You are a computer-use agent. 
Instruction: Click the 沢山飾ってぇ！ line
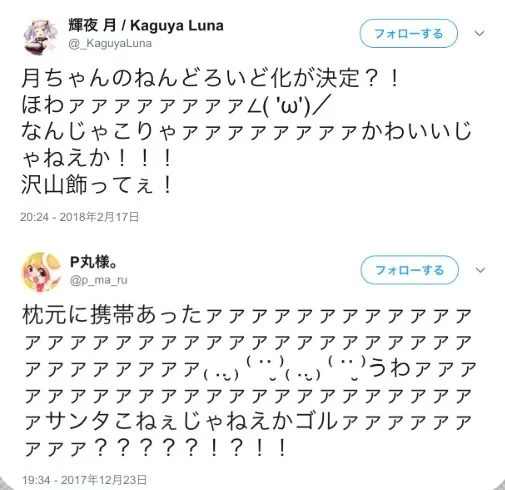pyautogui.click(x=97, y=185)
